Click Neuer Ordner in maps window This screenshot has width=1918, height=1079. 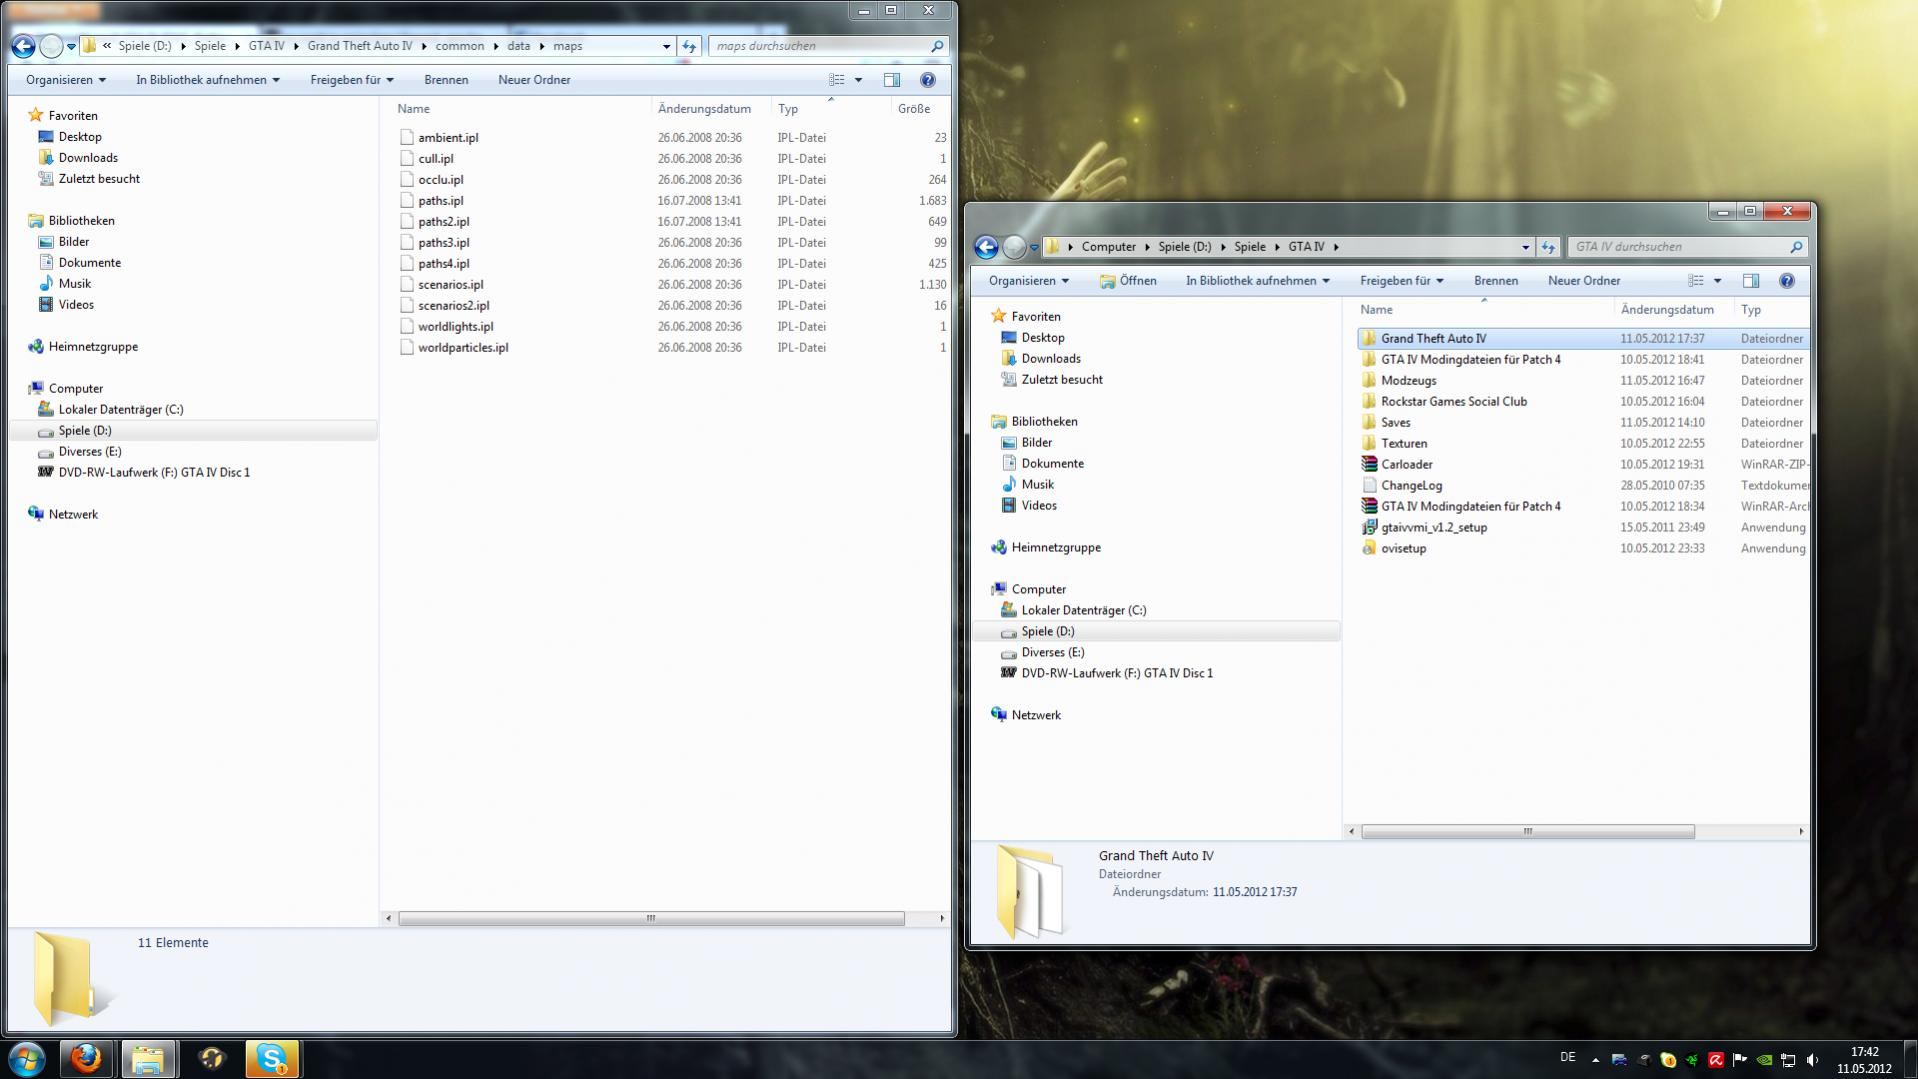[x=534, y=80]
